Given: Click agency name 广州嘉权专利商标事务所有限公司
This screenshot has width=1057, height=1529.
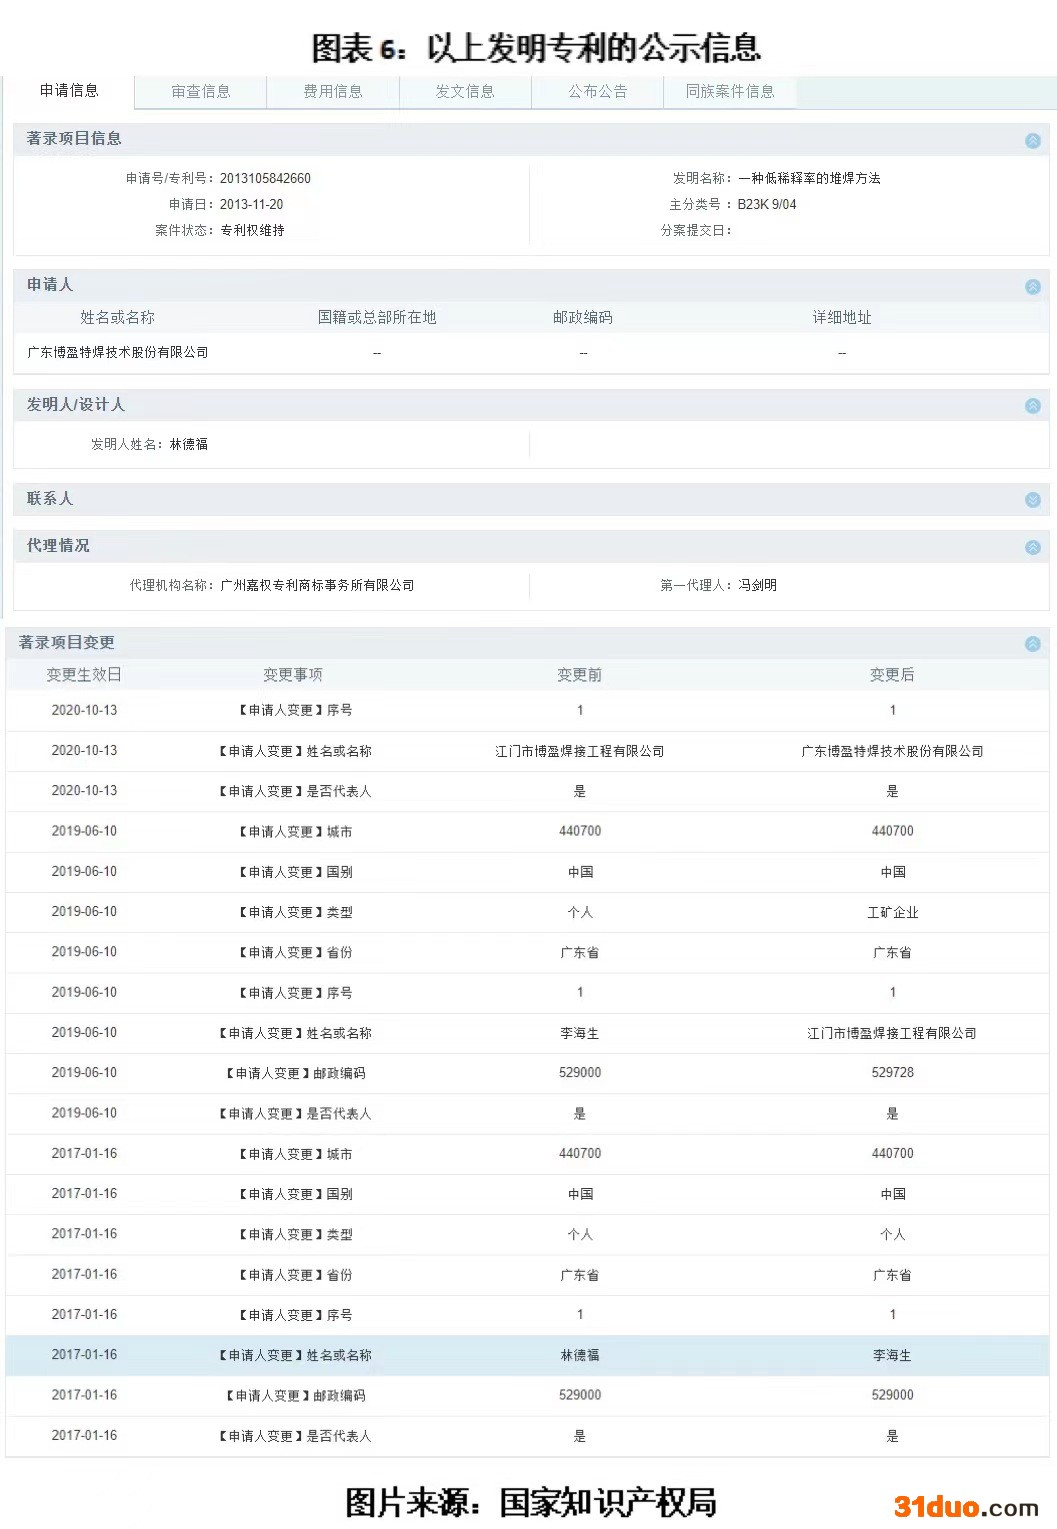Looking at the screenshot, I should click(317, 585).
